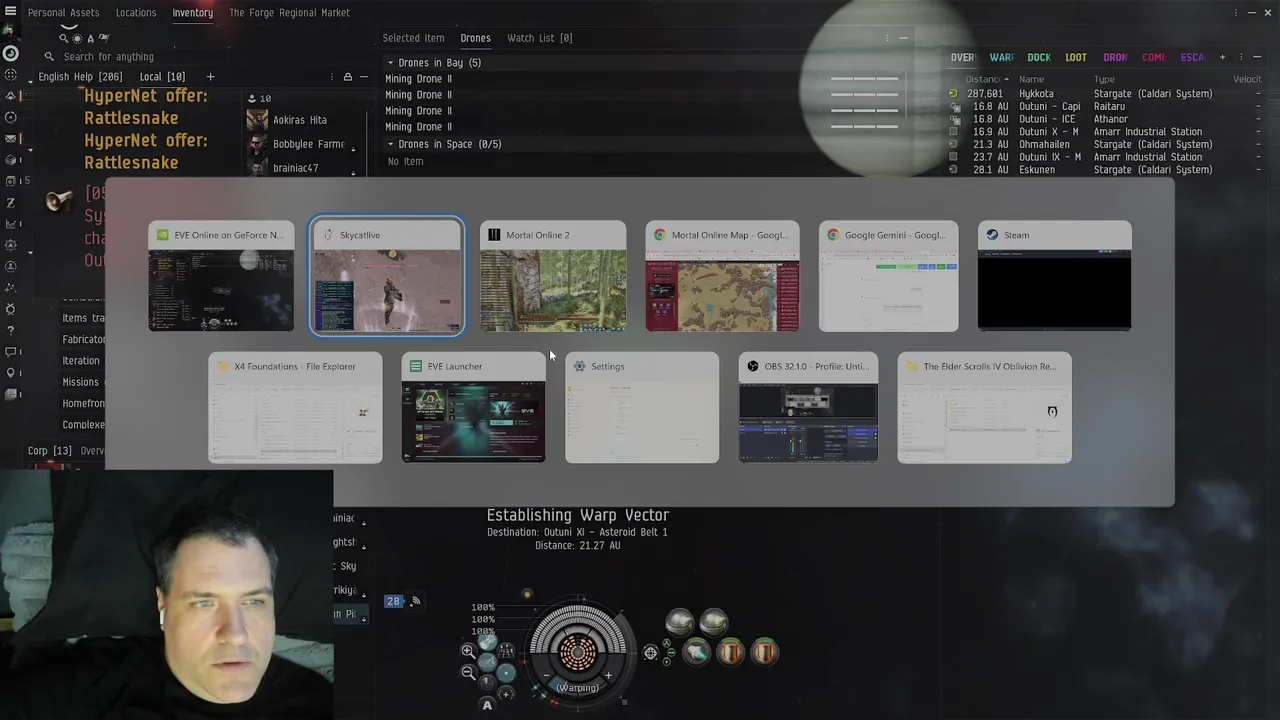Click the flag icon above search field
This screenshot has width=1280, height=720.
[x=103, y=38]
